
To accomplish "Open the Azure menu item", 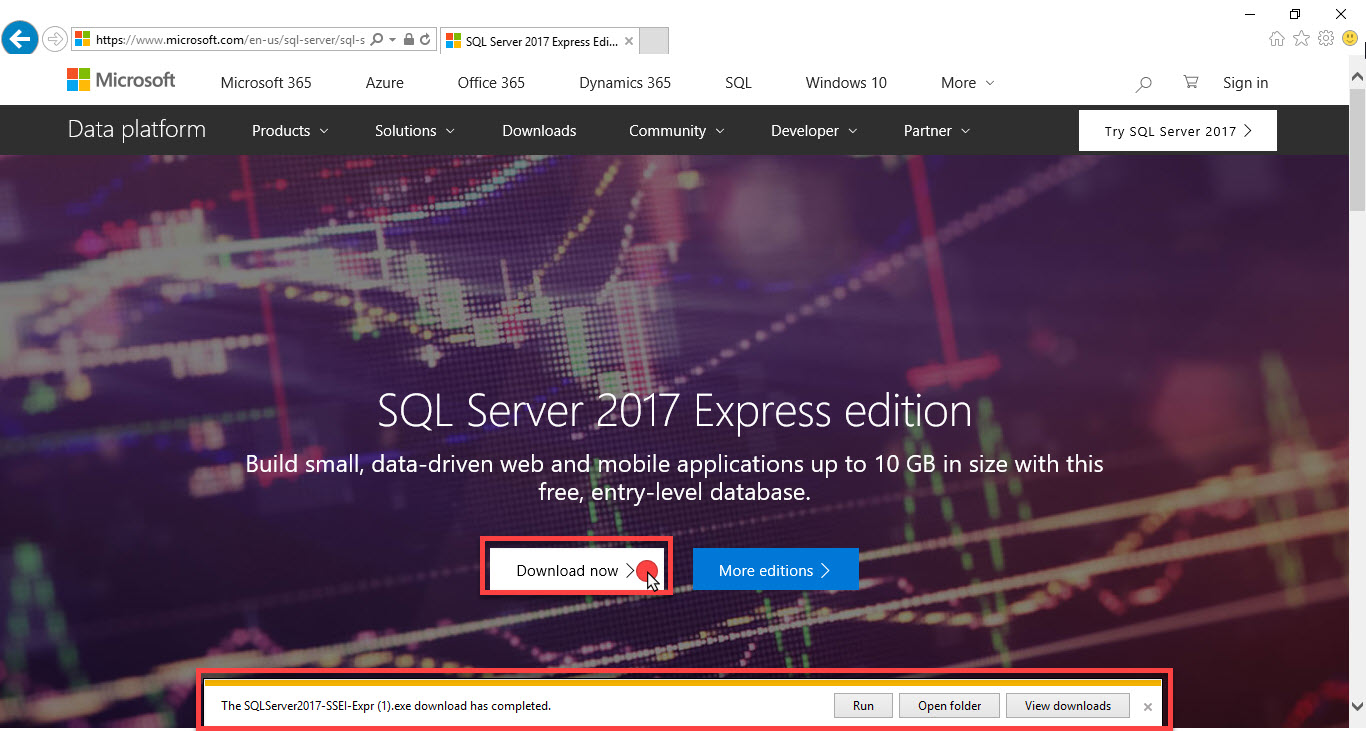I will pos(384,83).
